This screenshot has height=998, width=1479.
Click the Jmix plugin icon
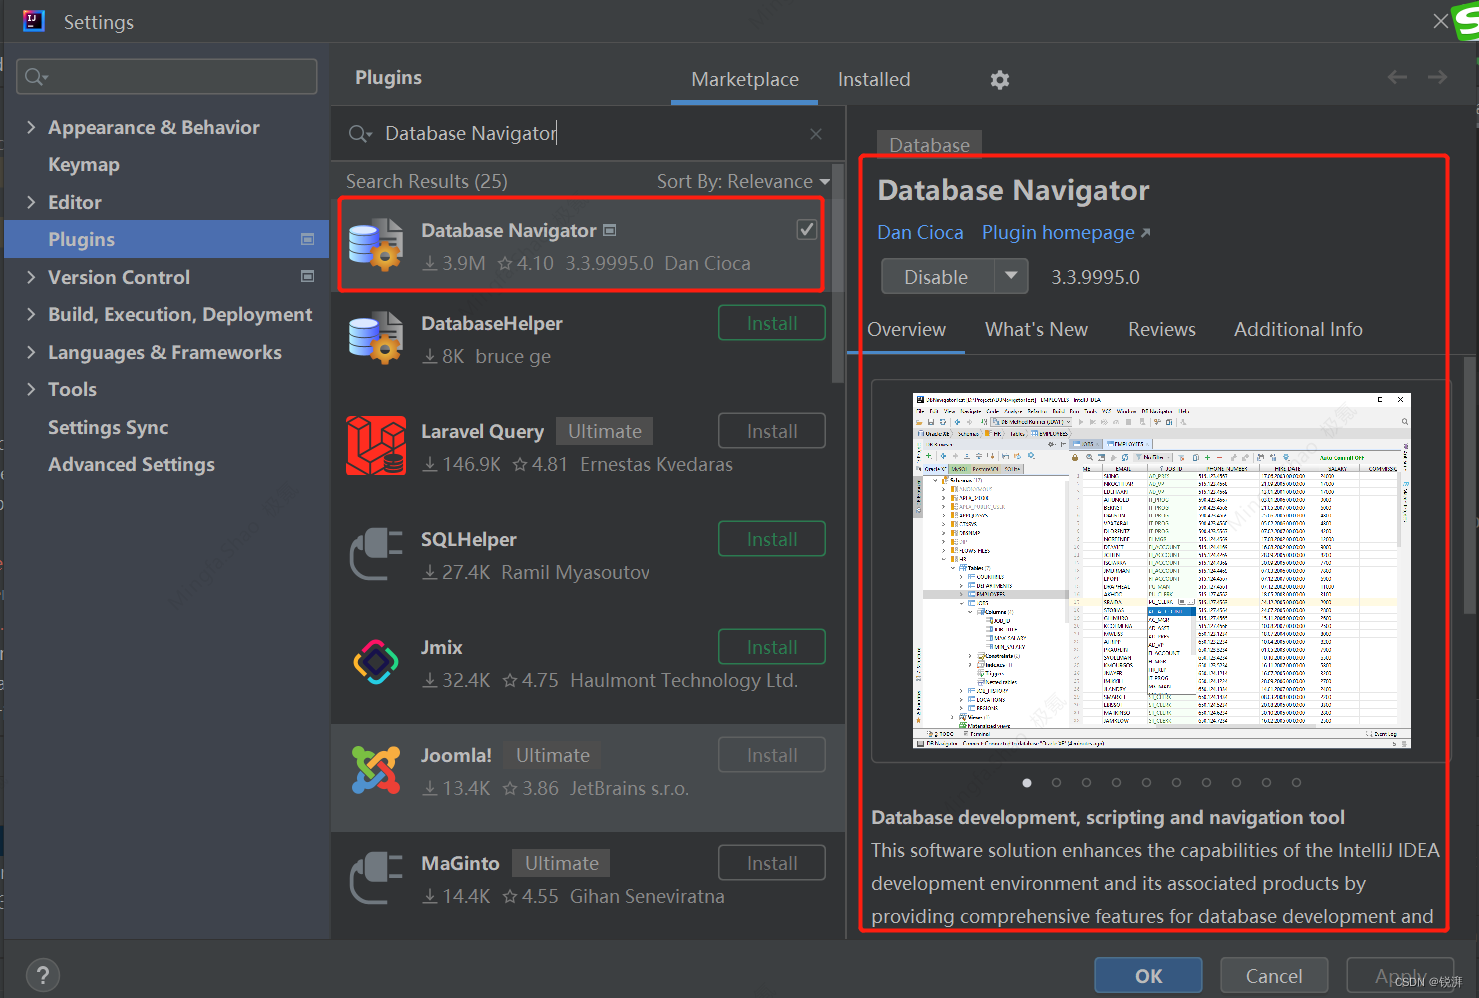[376, 662]
